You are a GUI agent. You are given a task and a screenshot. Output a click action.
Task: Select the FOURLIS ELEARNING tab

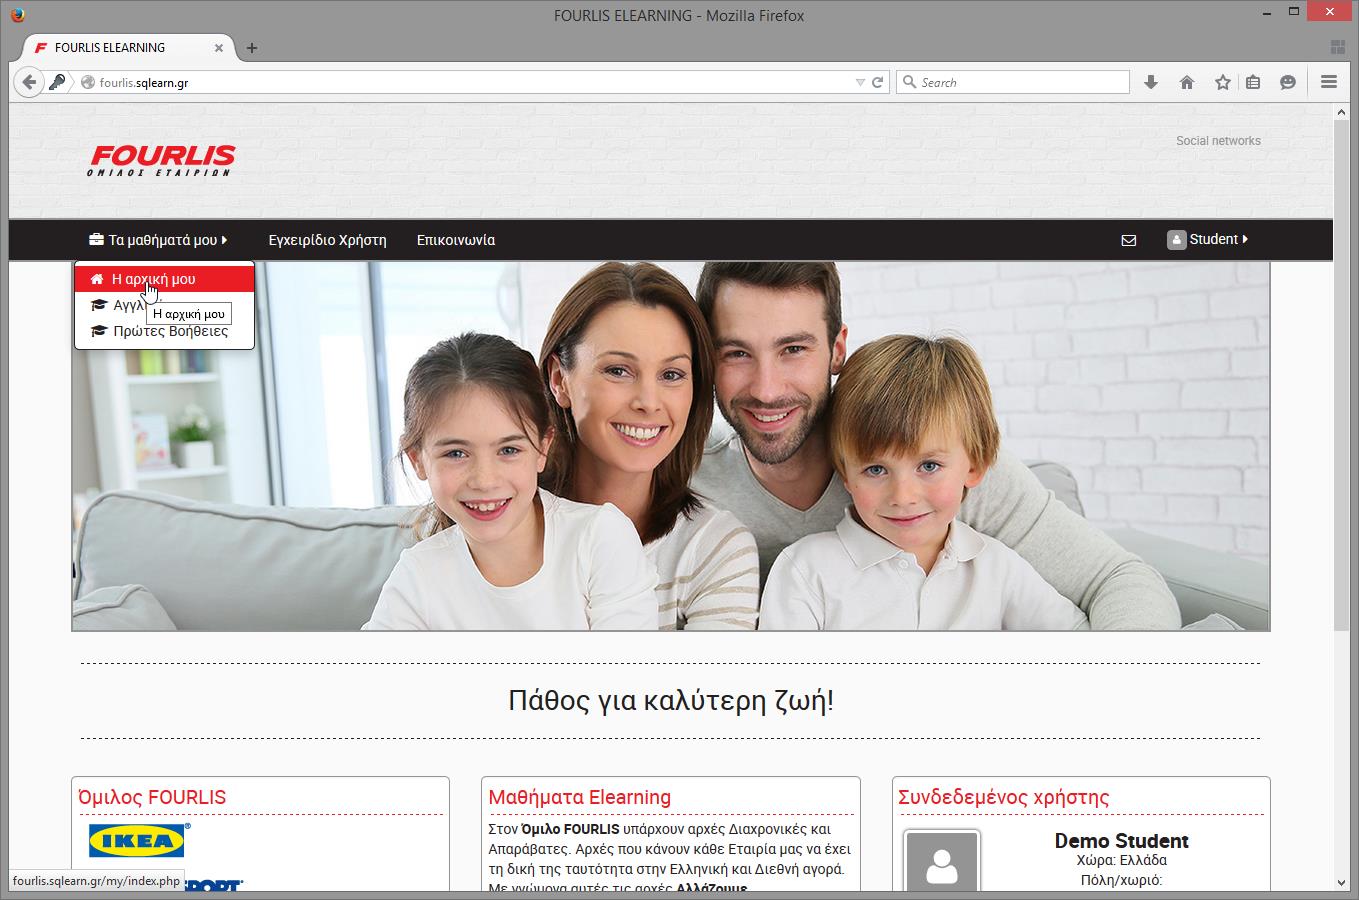[128, 47]
